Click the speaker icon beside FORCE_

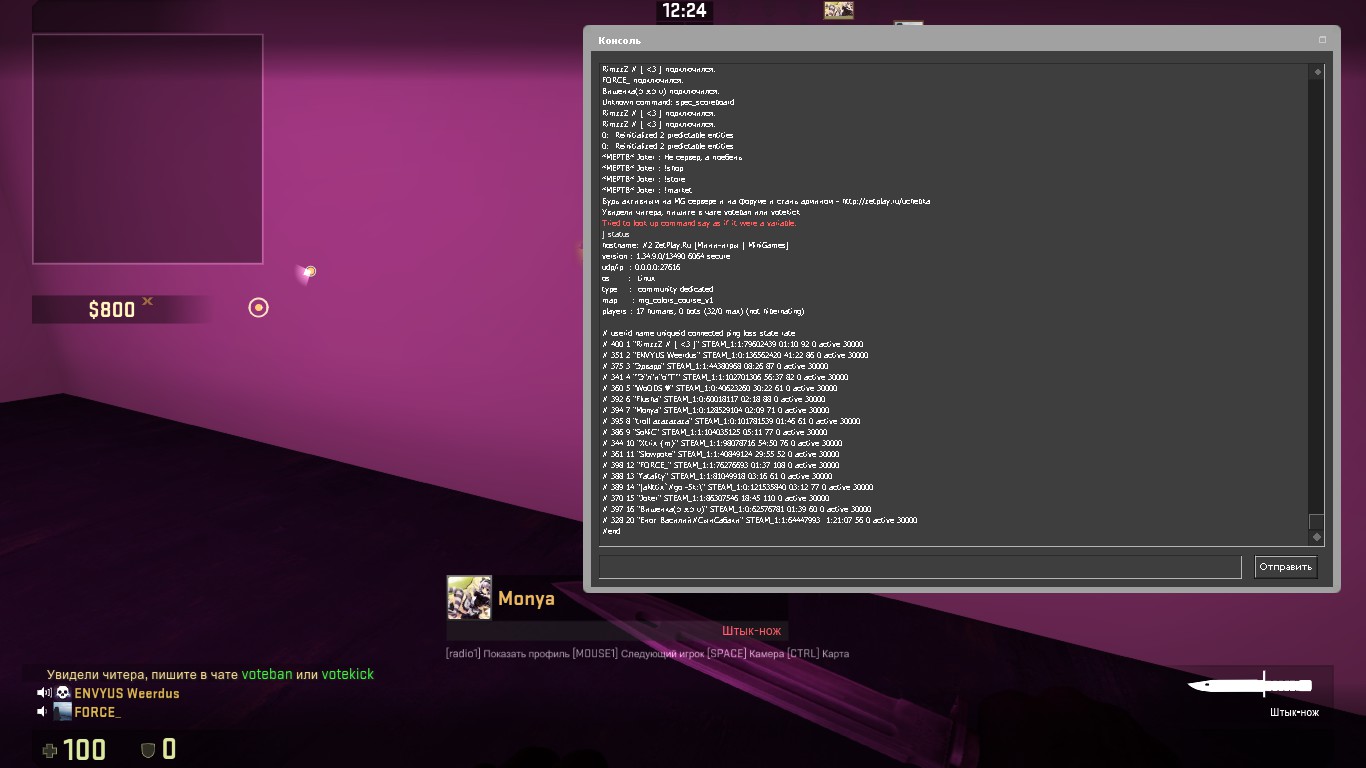pos(44,712)
